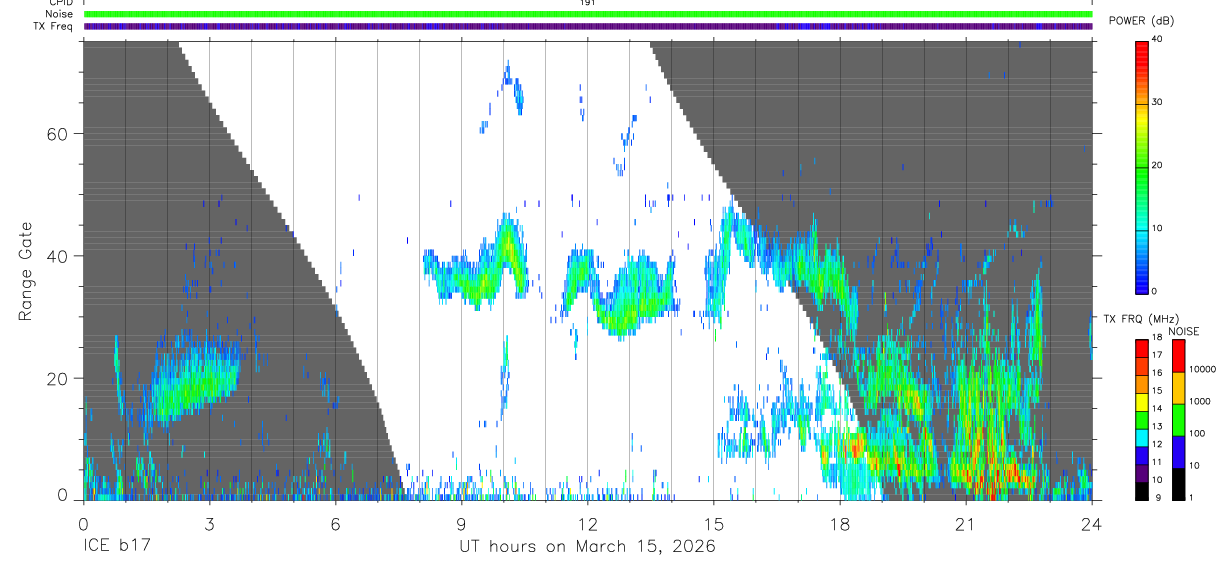1228x567 pixels.
Task: Click the green Noise strip above the plot
Action: [x=588, y=14]
